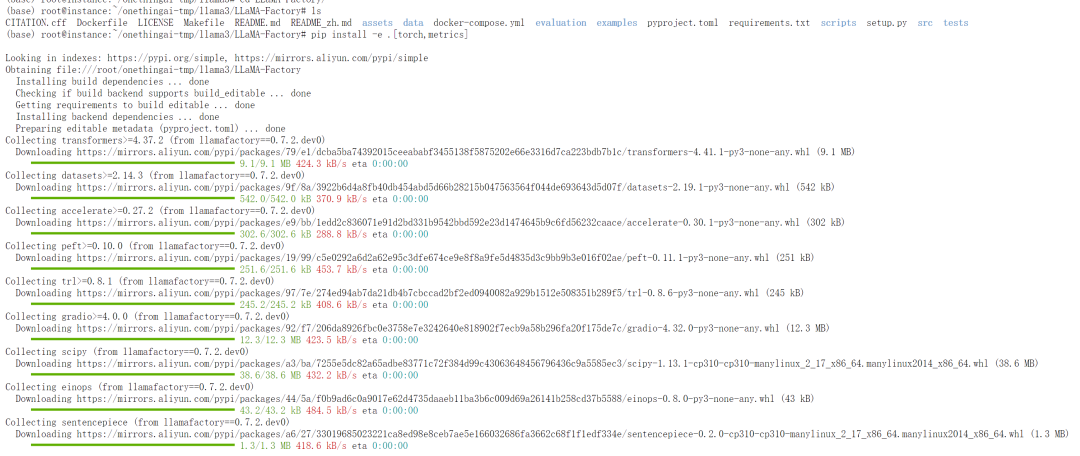This screenshot has height=456, width=1080.
Task: Click requirements.txt in the listing
Action: pyautogui.click(x=769, y=23)
